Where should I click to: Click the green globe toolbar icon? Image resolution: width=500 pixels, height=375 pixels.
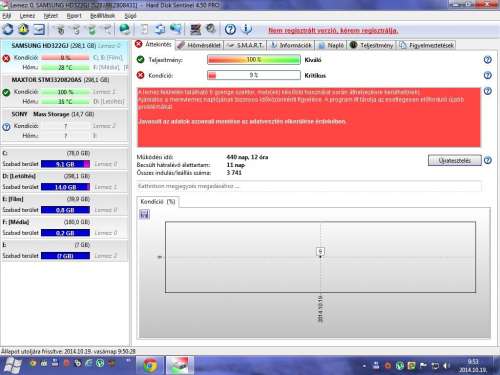(125, 30)
